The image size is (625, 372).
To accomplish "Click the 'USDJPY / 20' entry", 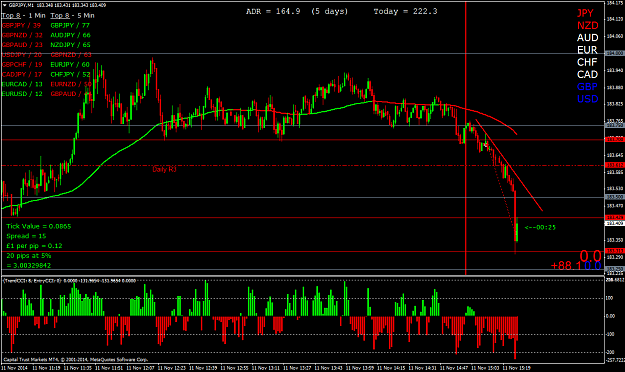I will coord(22,55).
